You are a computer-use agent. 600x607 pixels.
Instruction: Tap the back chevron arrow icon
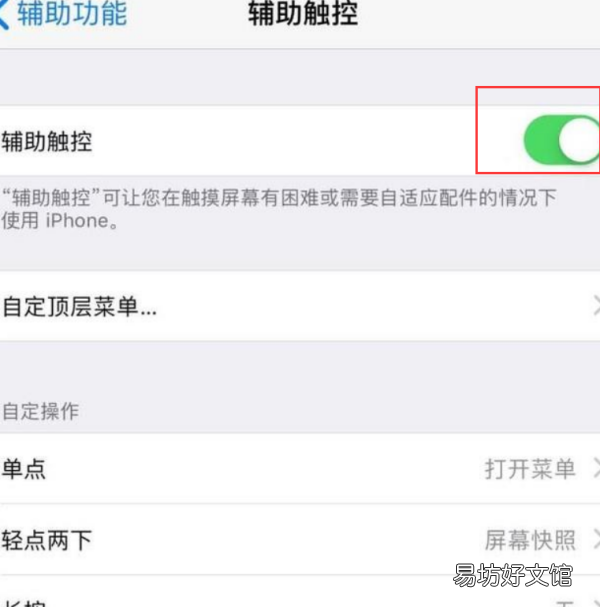click(x=4, y=15)
